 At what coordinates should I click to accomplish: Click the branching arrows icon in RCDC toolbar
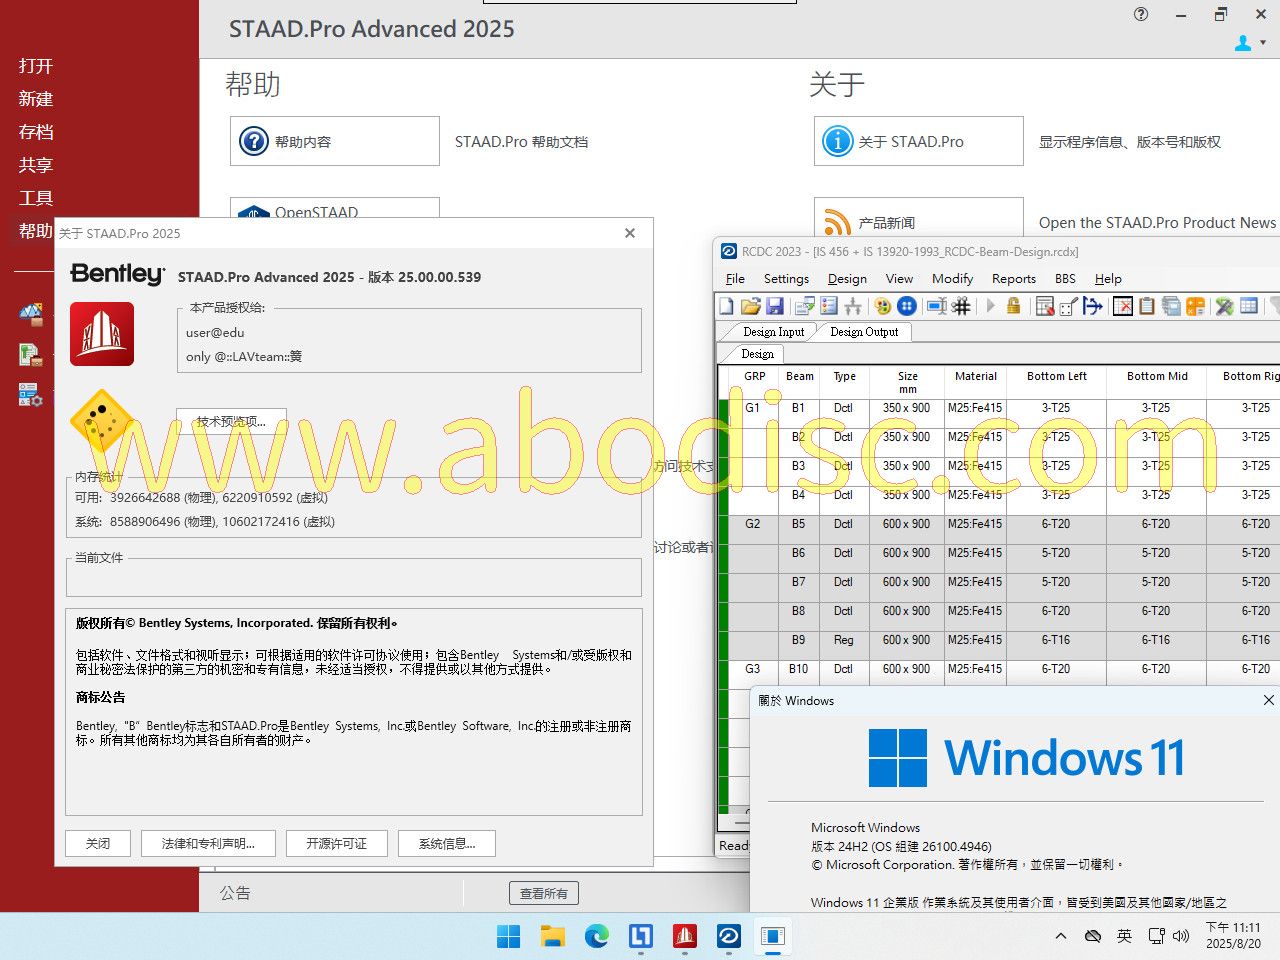tap(1093, 306)
